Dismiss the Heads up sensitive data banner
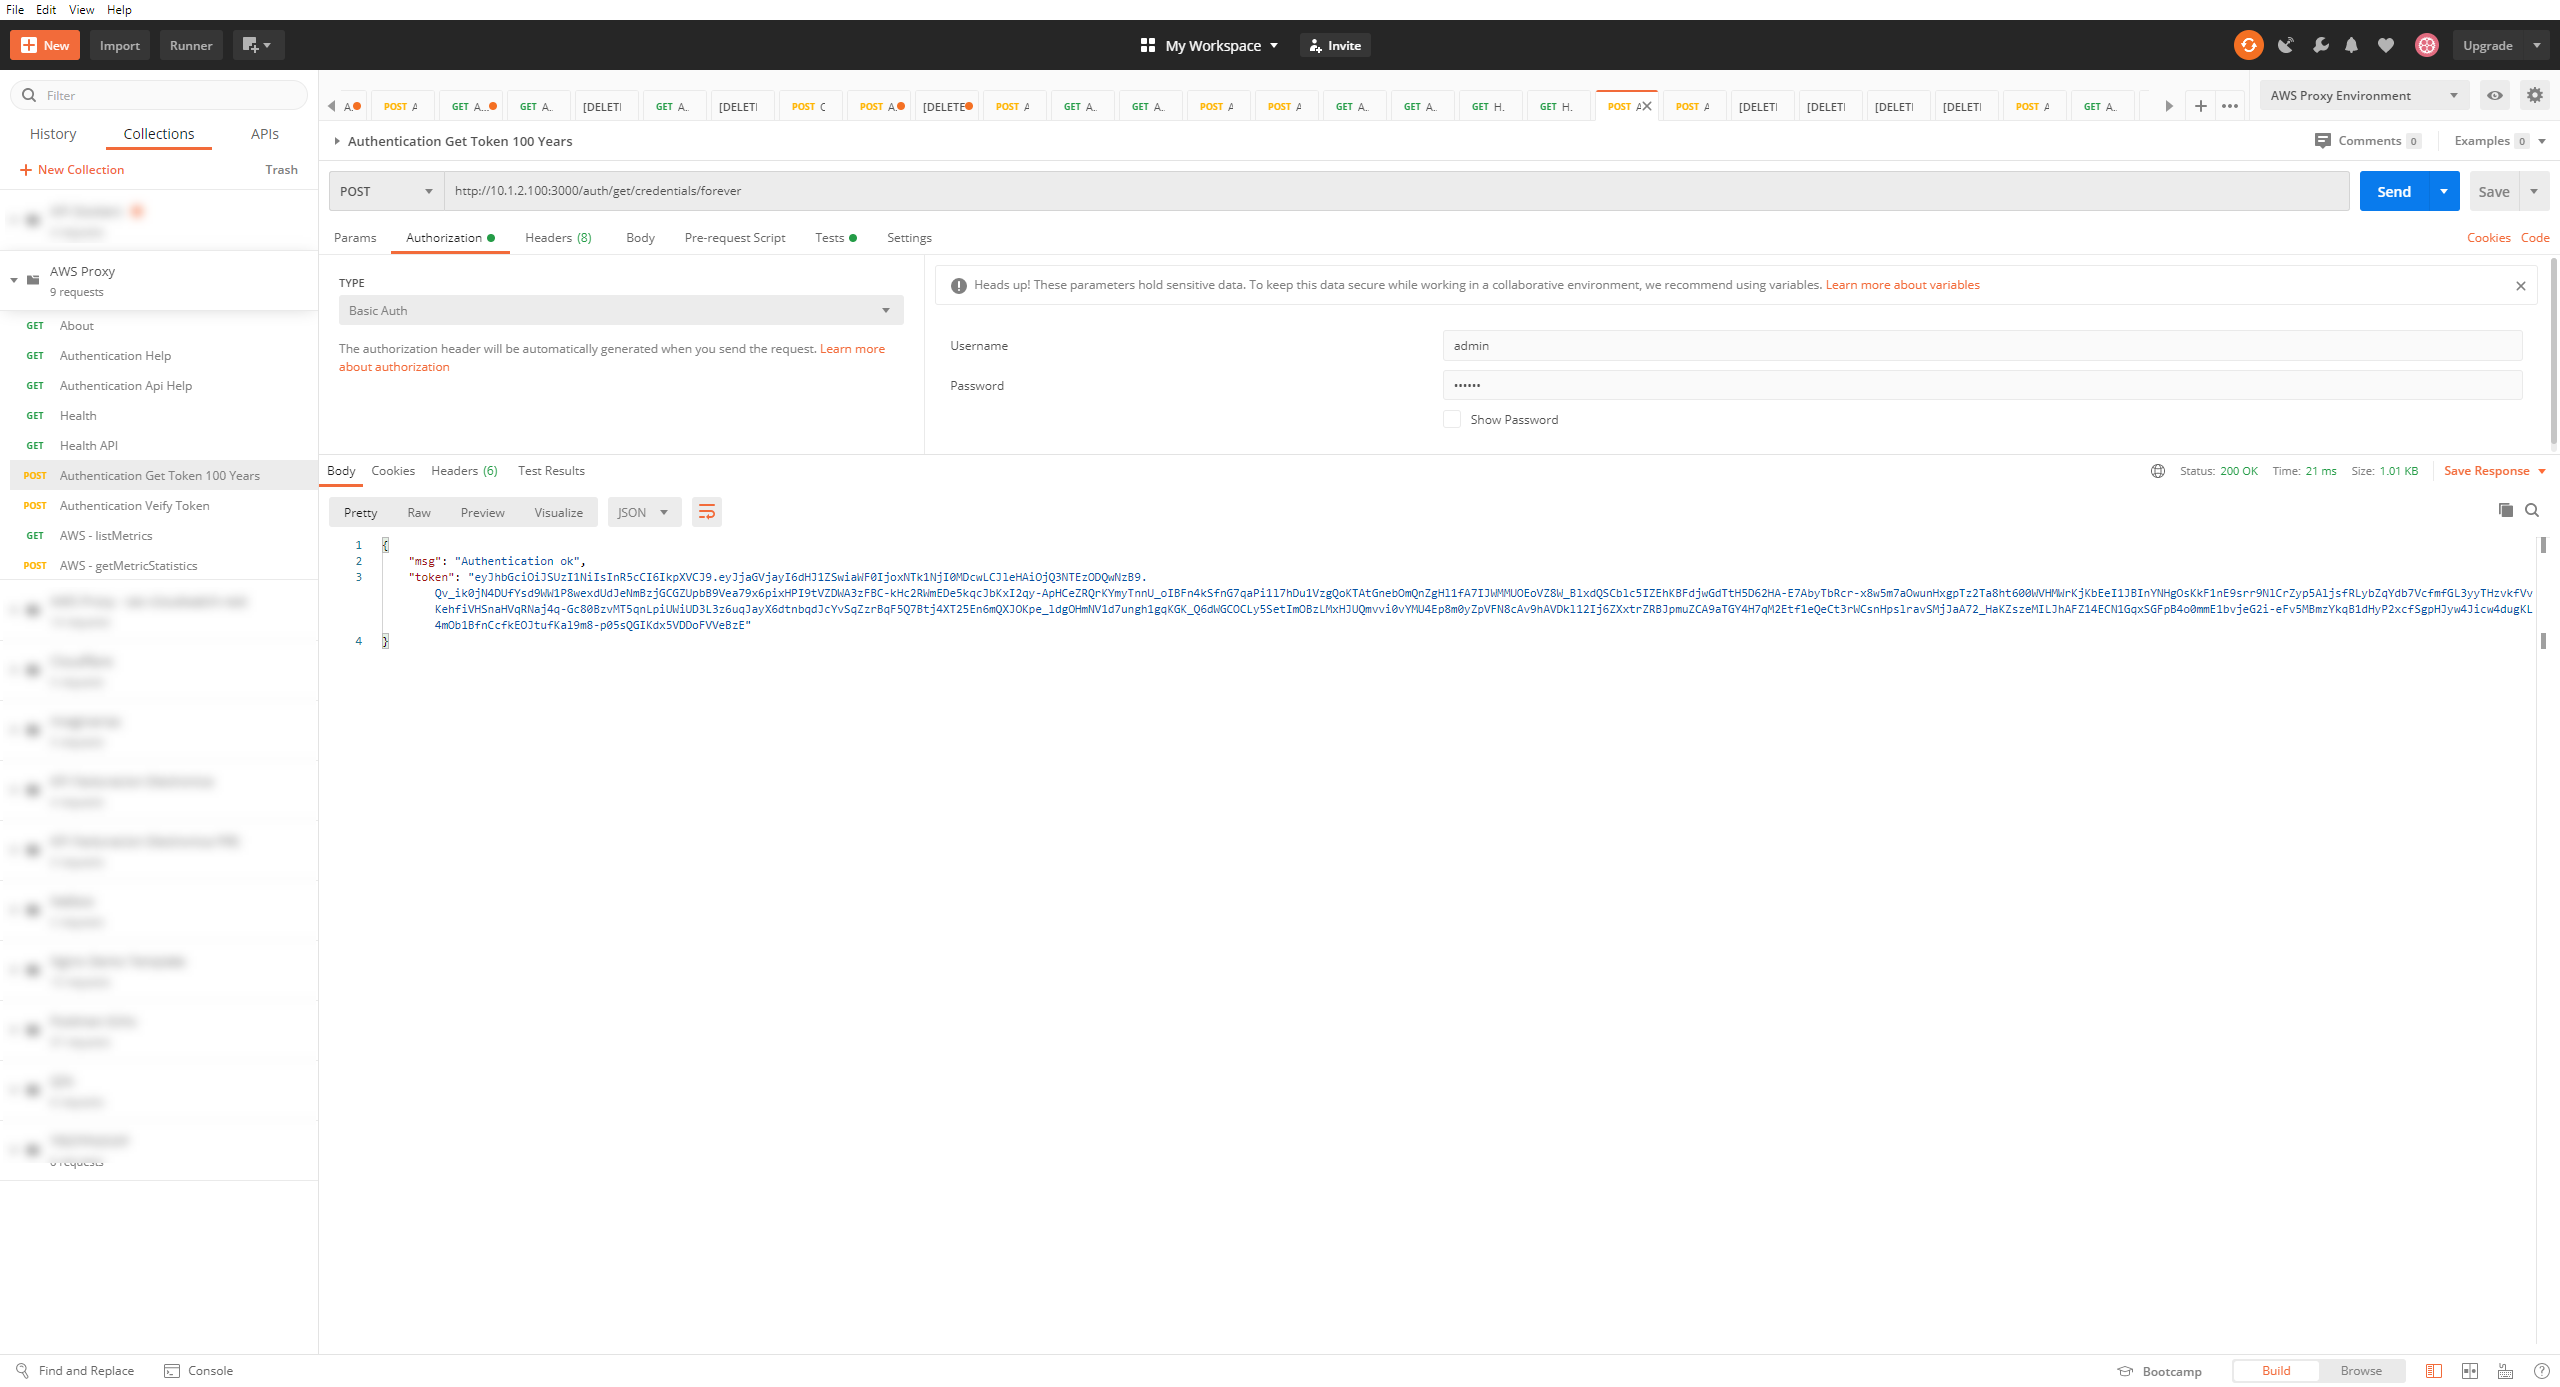This screenshot has height=1387, width=2560. pos(2520,286)
